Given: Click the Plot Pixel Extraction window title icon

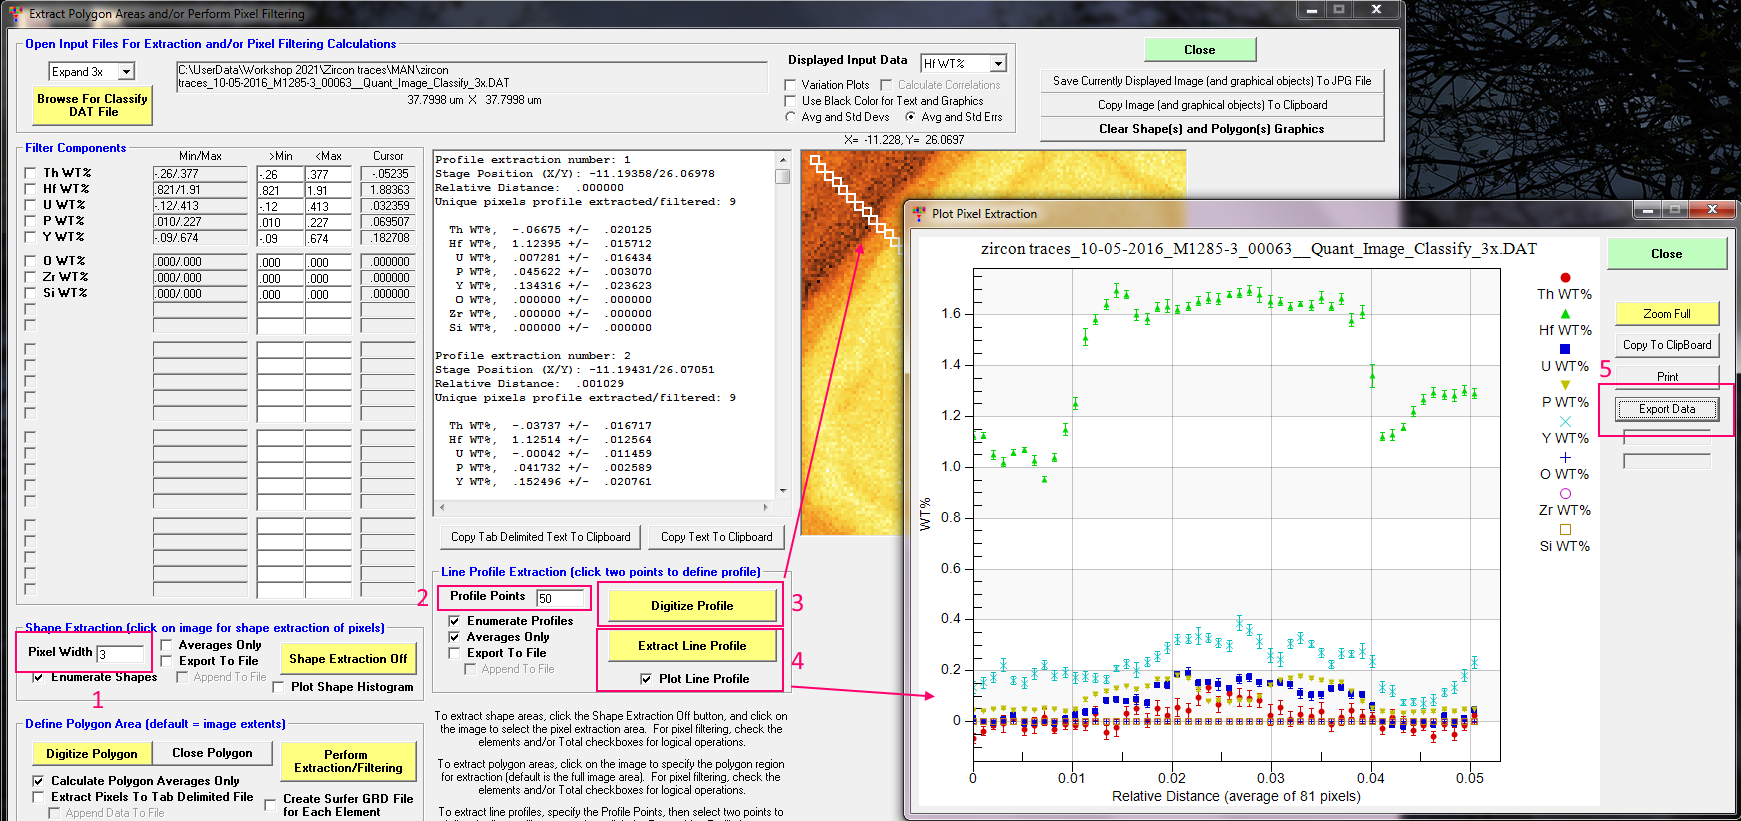Looking at the screenshot, I should 919,213.
